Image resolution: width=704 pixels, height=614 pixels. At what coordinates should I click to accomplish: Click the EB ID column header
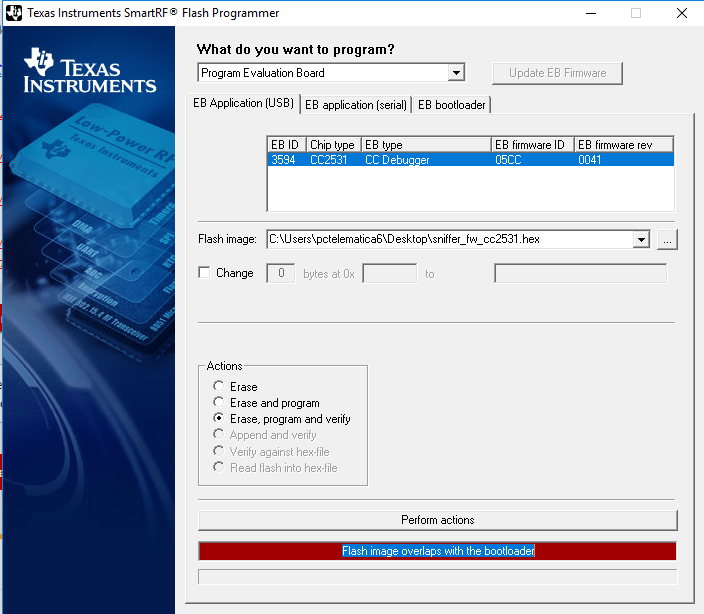coord(286,145)
